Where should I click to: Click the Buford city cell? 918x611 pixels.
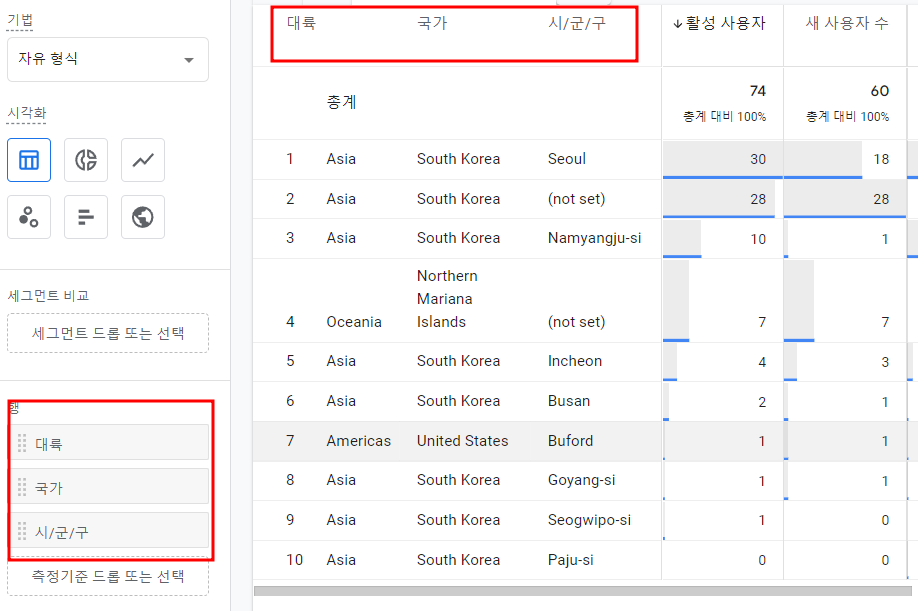[570, 441]
